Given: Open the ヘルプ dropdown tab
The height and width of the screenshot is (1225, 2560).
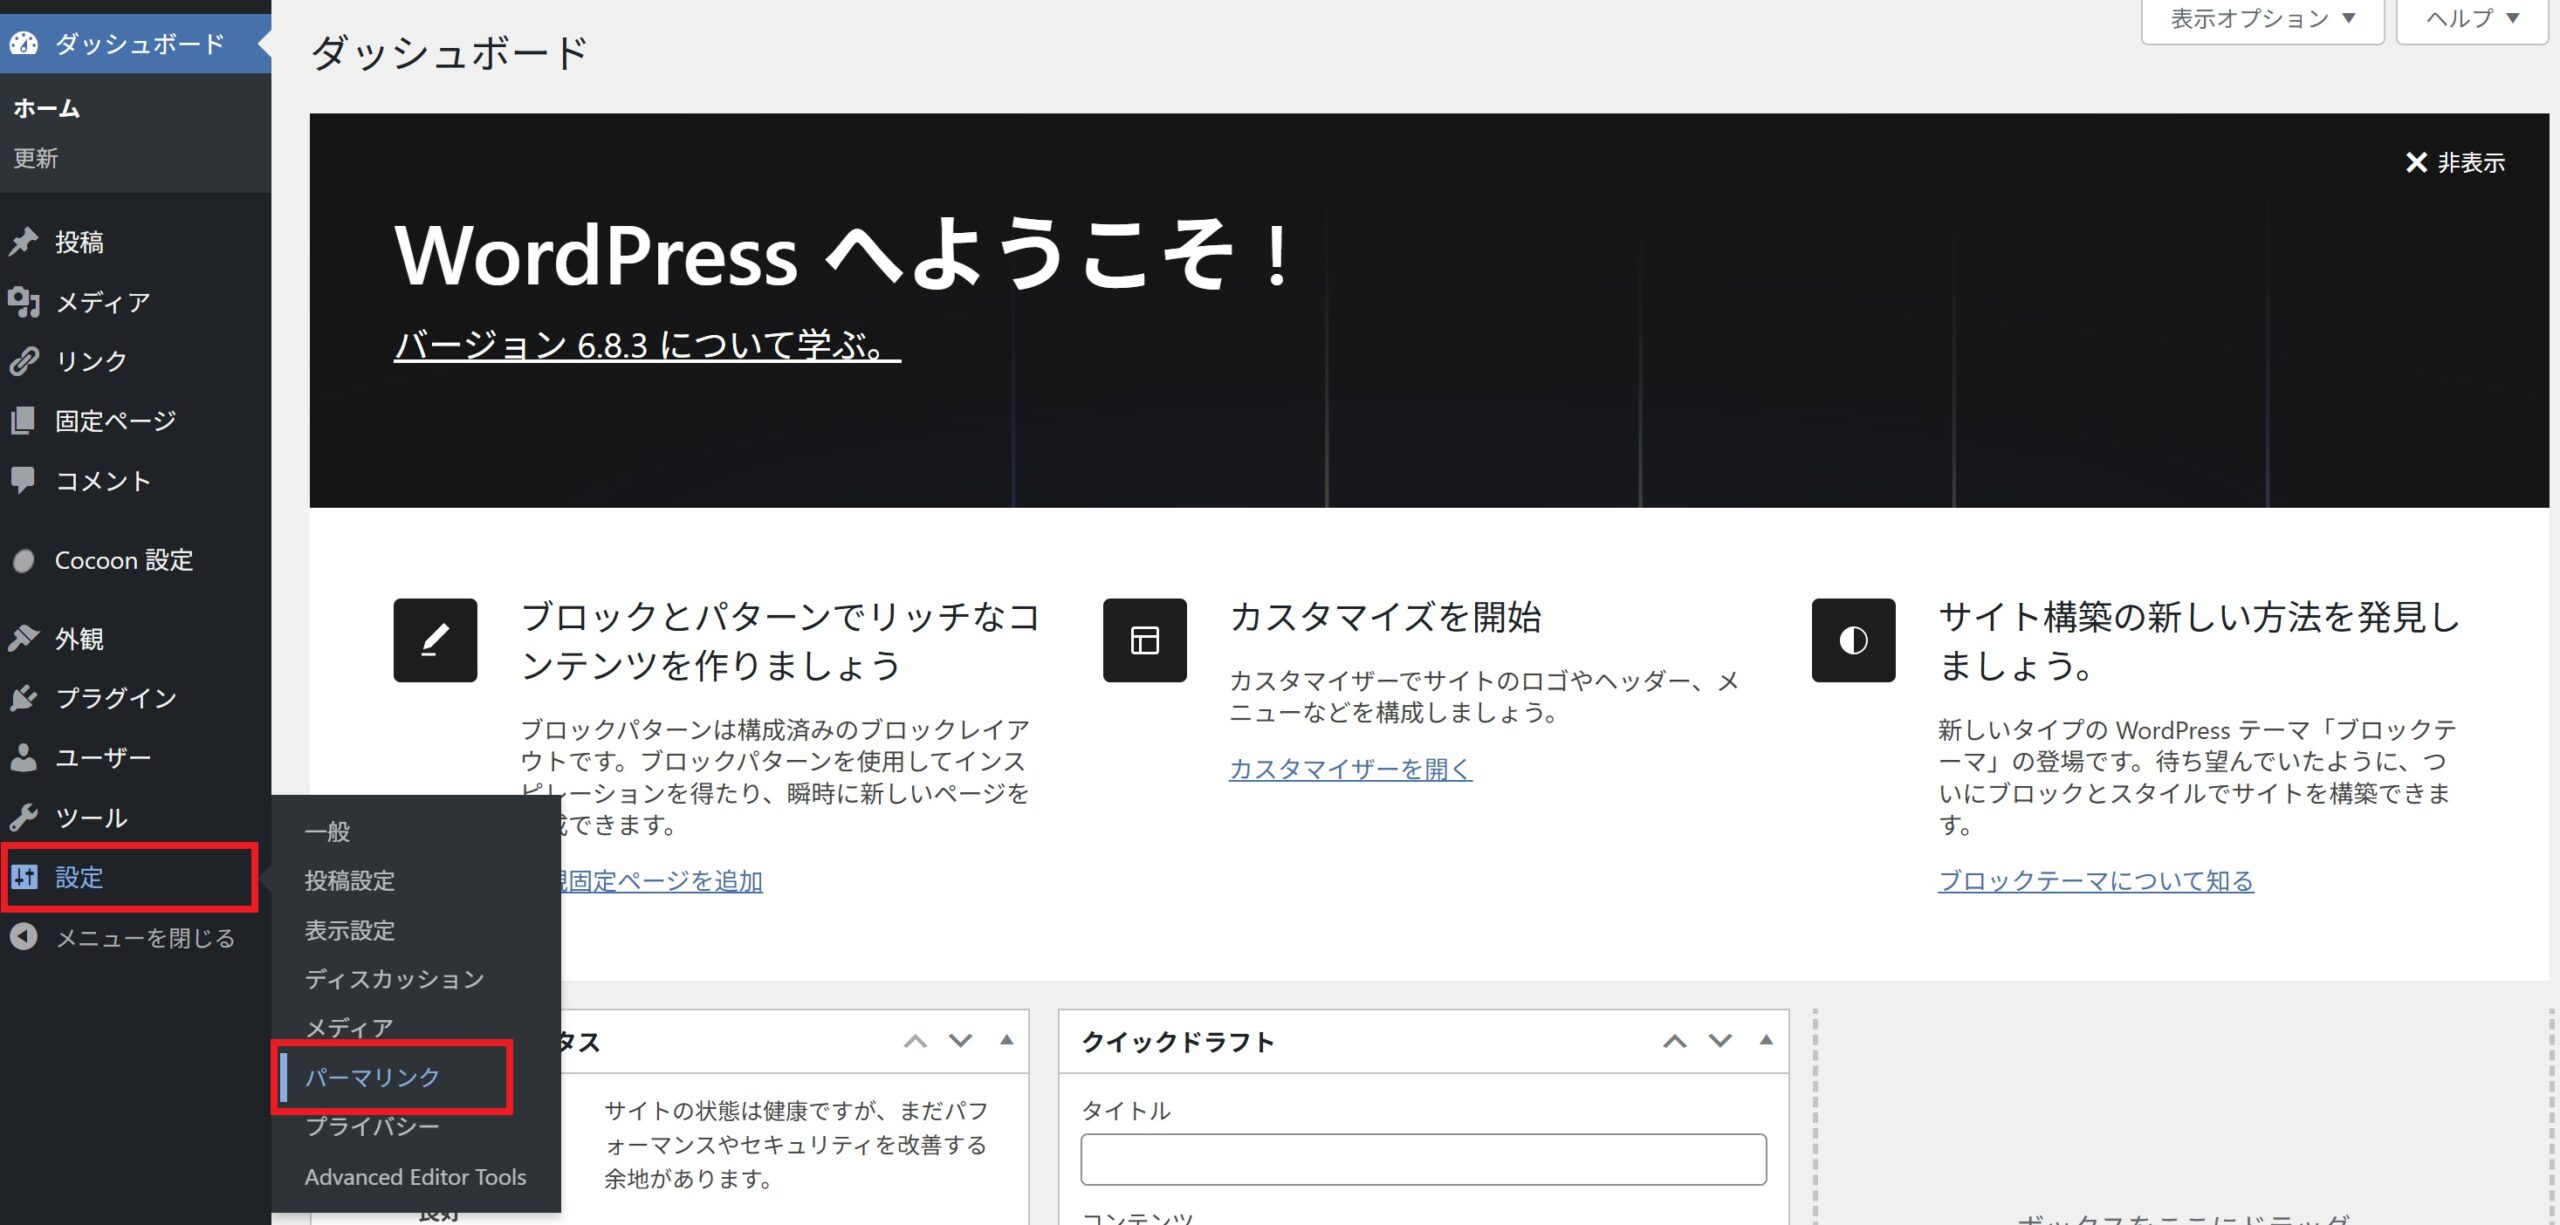Looking at the screenshot, I should tap(2471, 19).
